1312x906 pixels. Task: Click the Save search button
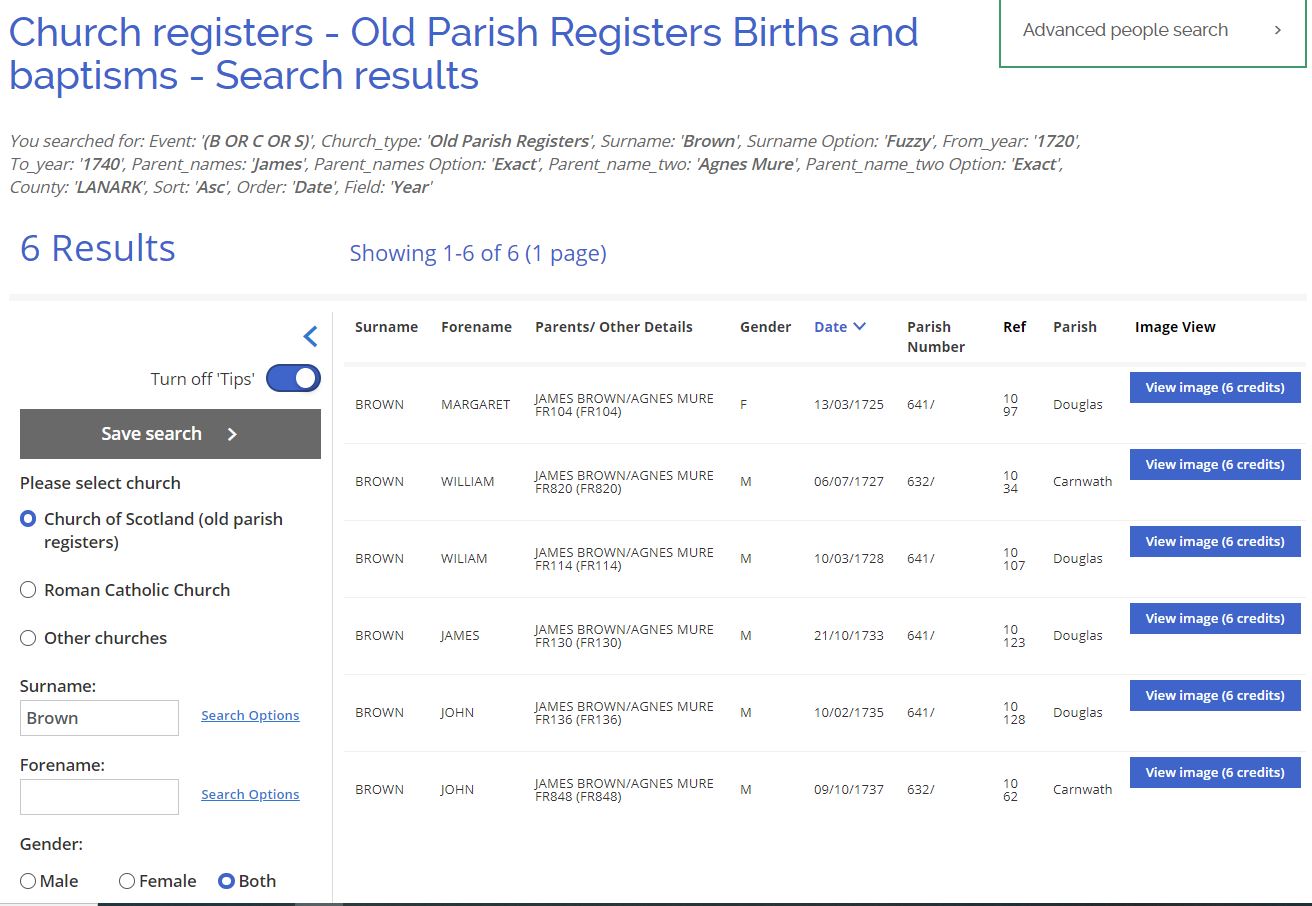coord(170,434)
